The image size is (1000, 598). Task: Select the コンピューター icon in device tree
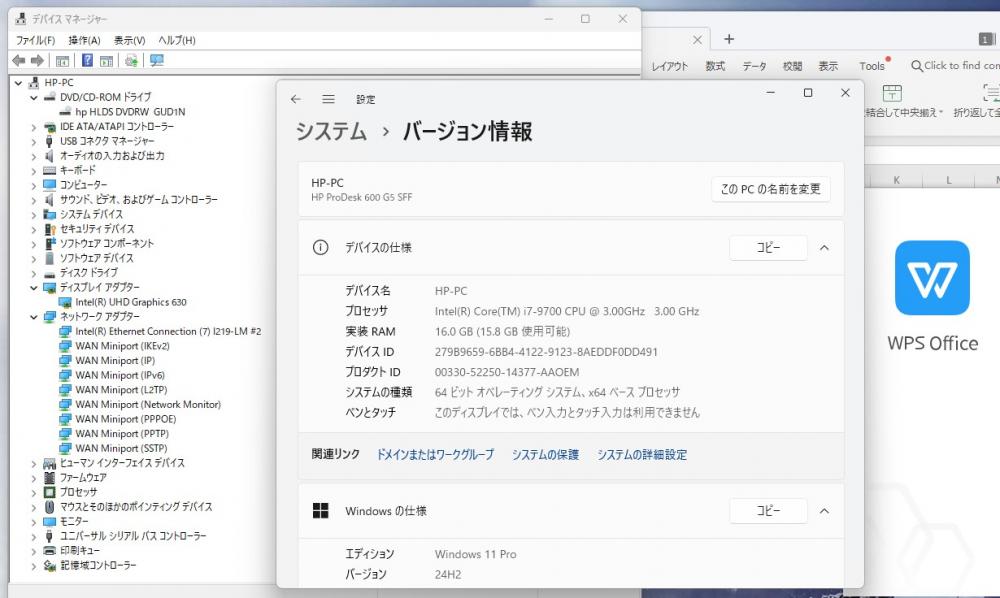click(49, 185)
